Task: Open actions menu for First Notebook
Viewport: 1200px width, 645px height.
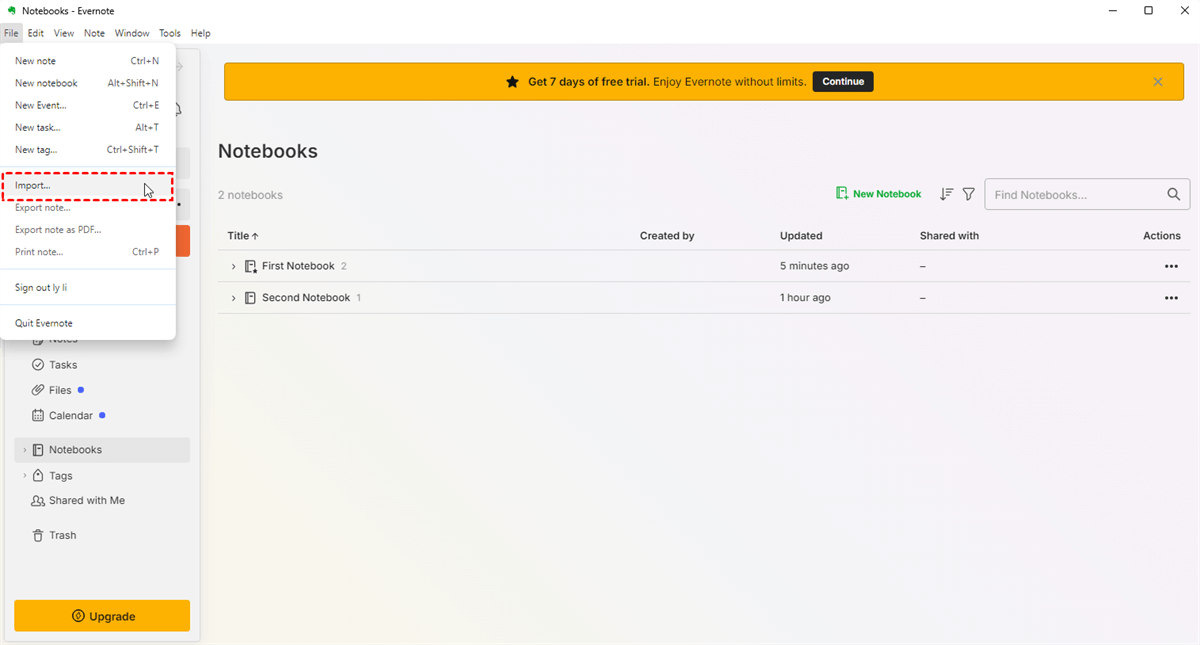Action: coord(1171,267)
